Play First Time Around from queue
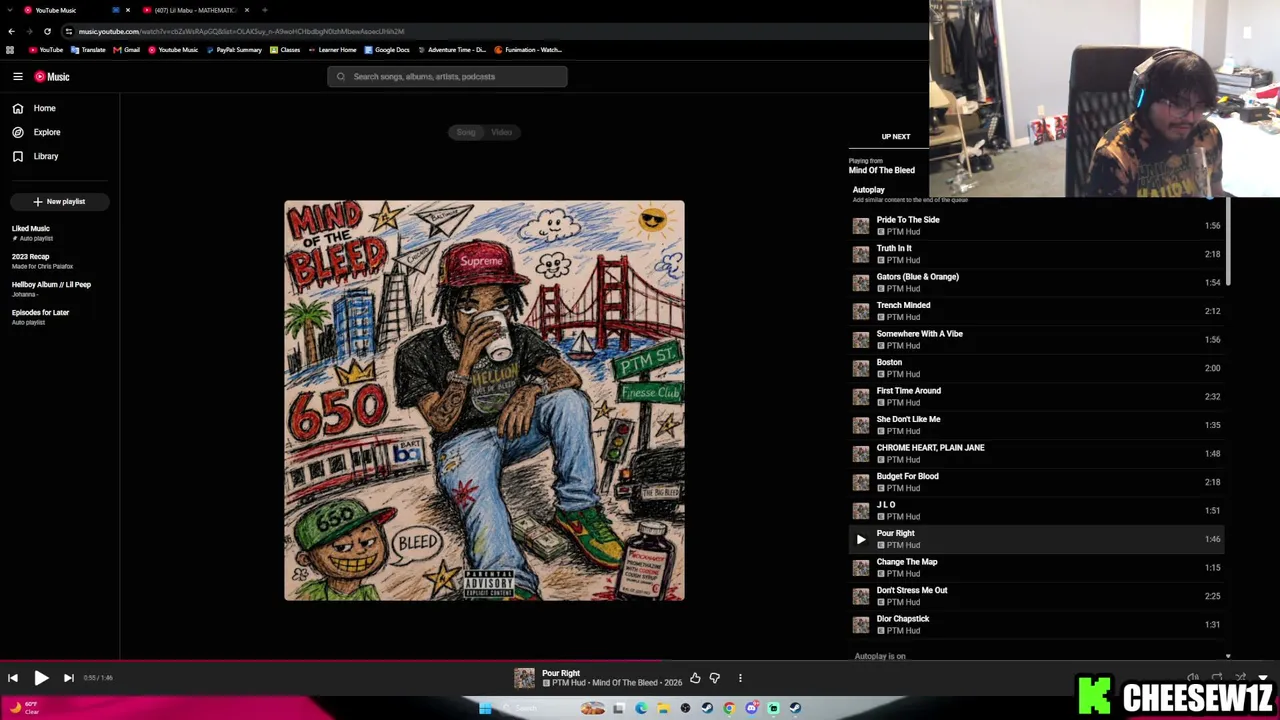Viewport: 1280px width, 720px height. (1037, 396)
